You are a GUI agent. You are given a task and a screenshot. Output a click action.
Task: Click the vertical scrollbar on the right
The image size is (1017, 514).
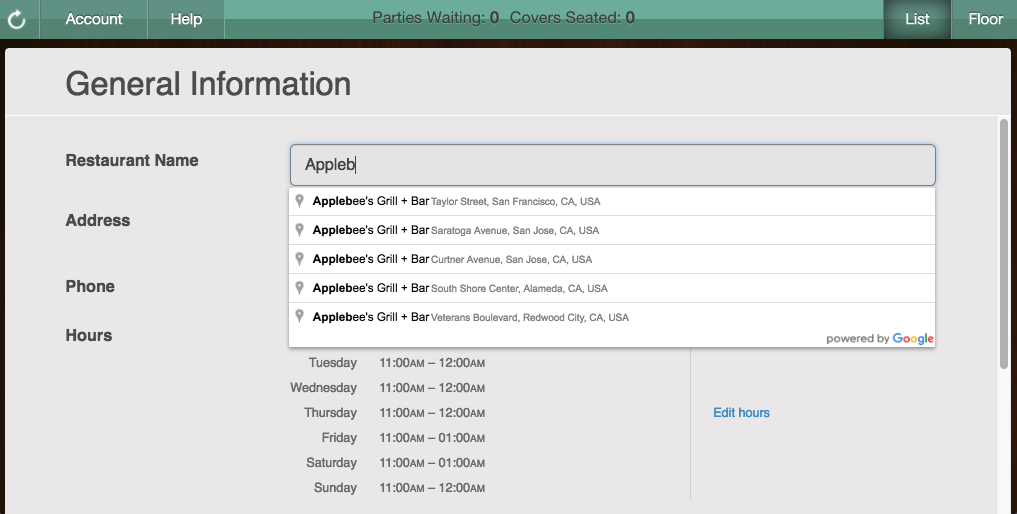pos(1004,243)
